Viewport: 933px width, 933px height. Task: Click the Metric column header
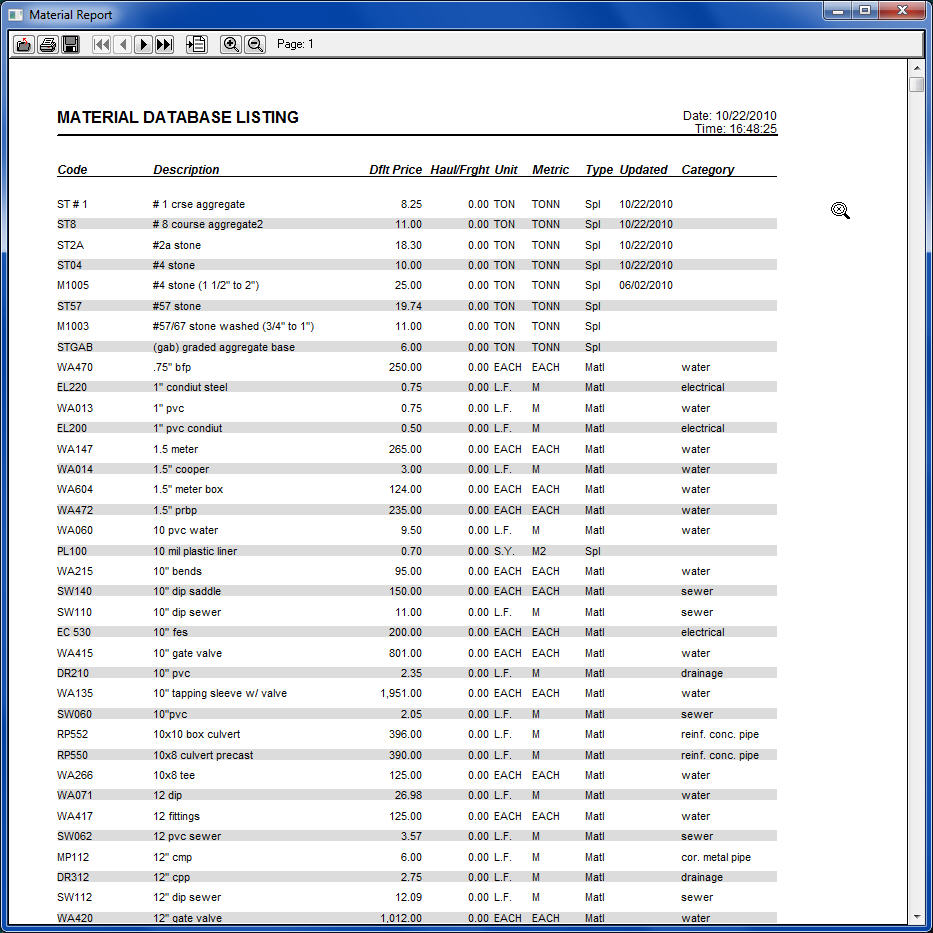pyautogui.click(x=550, y=170)
